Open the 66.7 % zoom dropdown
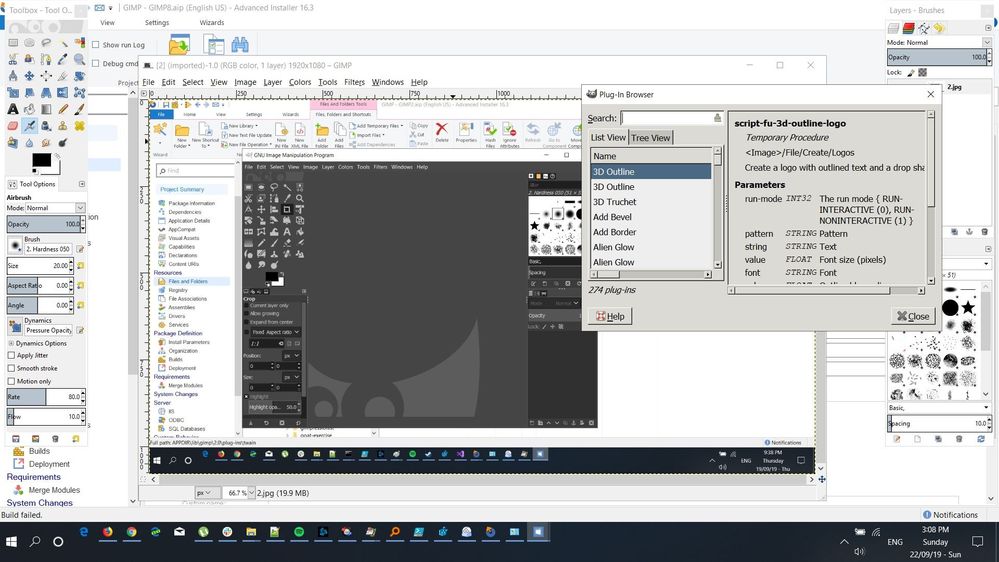Image resolution: width=999 pixels, height=562 pixels. (250, 493)
